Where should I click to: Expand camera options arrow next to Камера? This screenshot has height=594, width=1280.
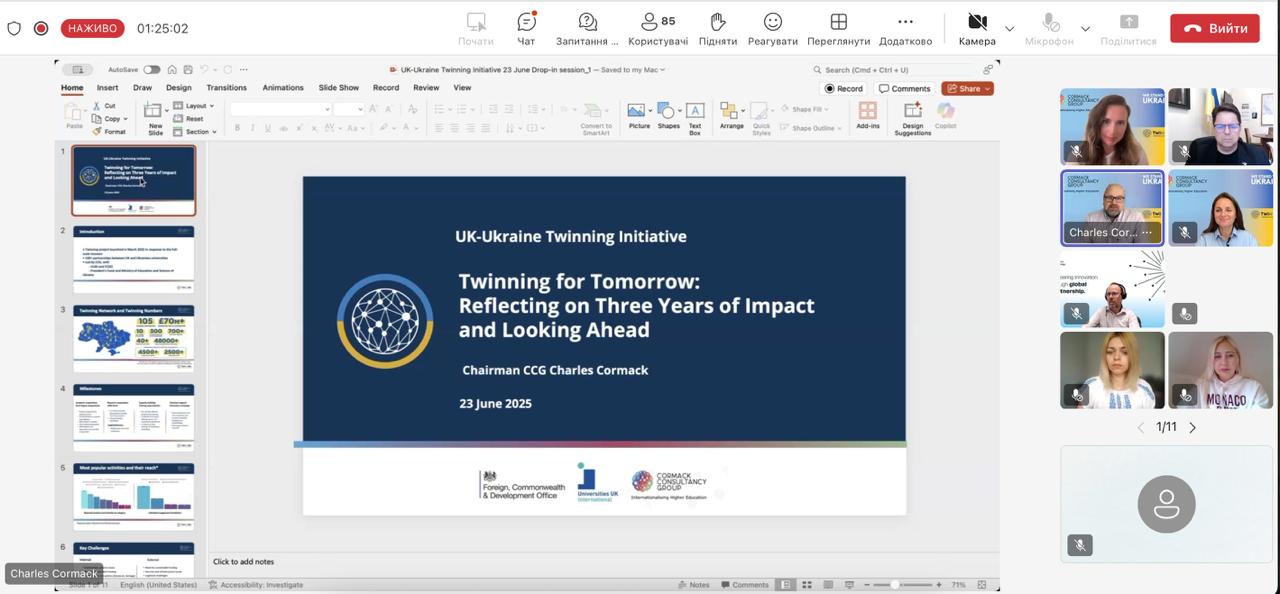1010,29
